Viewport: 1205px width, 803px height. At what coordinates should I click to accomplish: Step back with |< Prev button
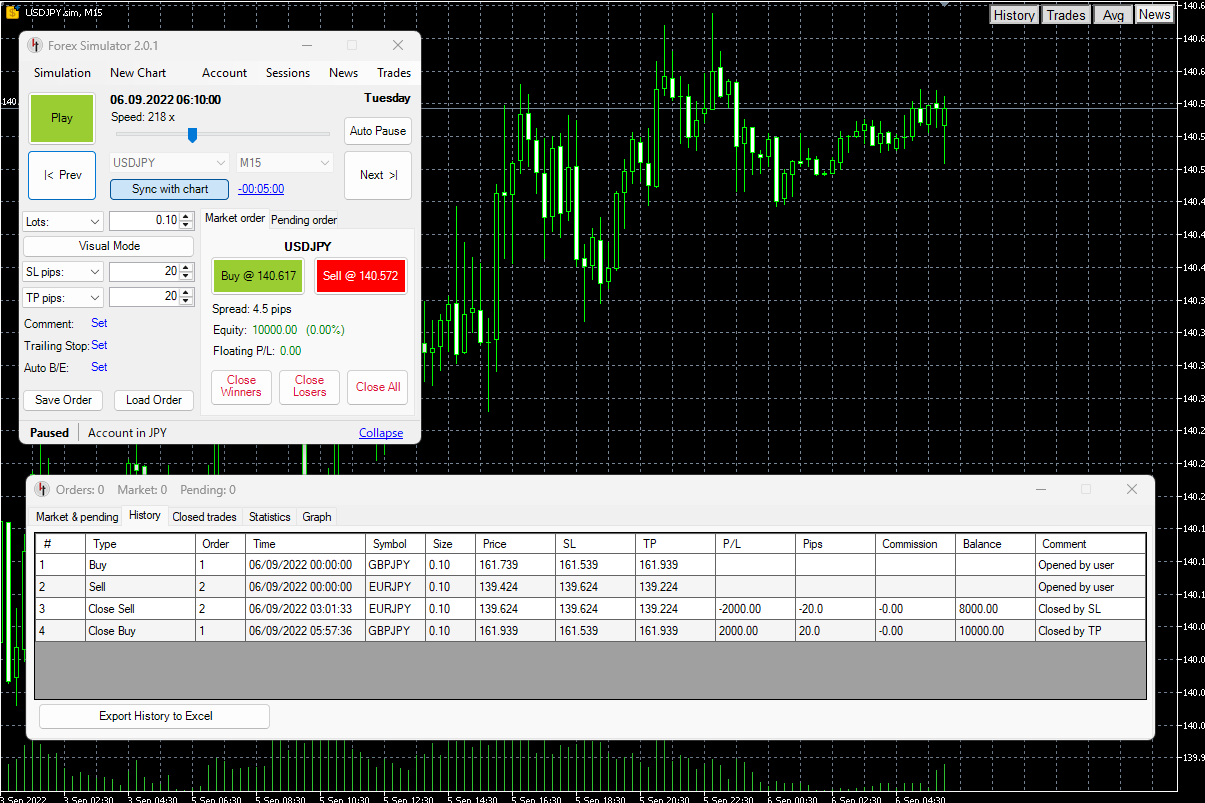pos(62,175)
